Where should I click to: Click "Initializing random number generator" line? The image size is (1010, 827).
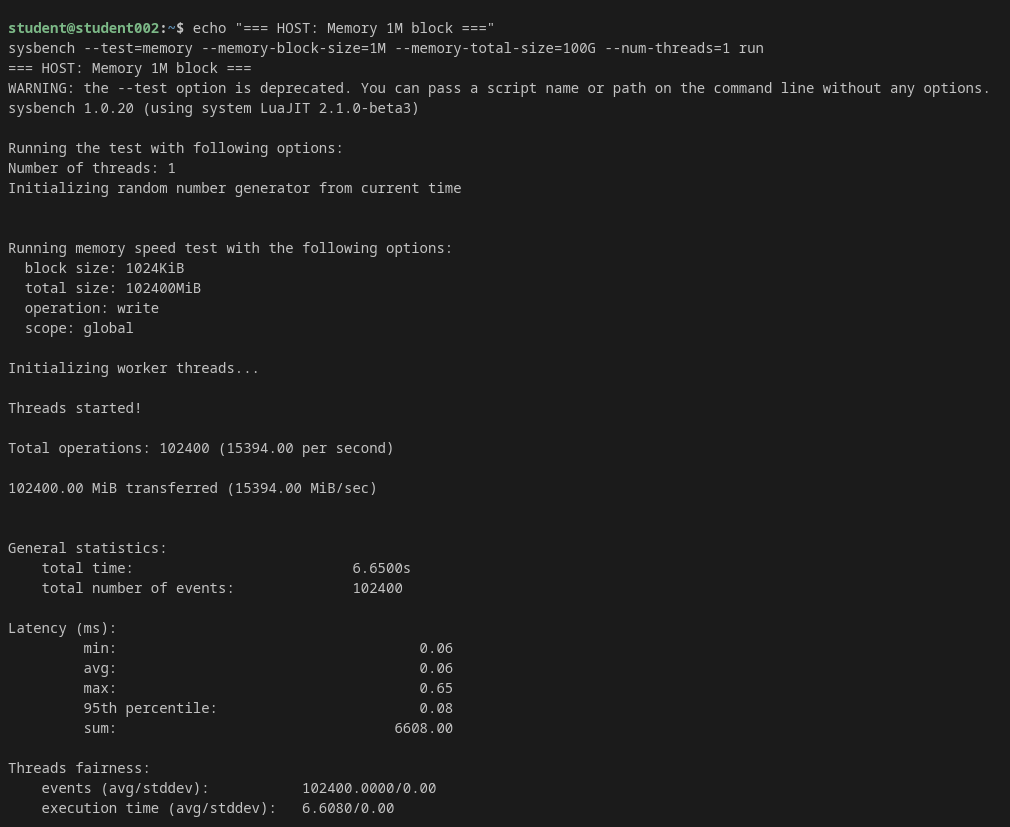(x=234, y=188)
